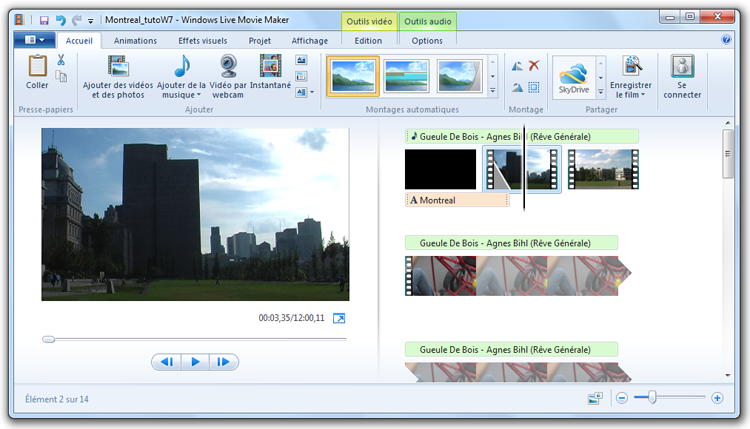750x429 pixels.
Task: Change thumbnail size icon in status bar
Action: click(x=595, y=398)
